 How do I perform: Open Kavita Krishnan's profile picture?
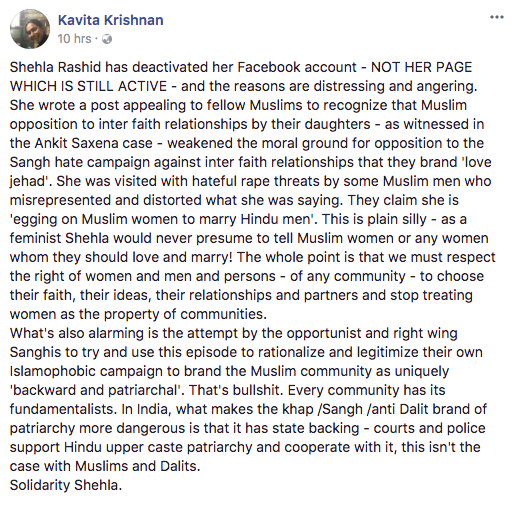tap(30, 29)
